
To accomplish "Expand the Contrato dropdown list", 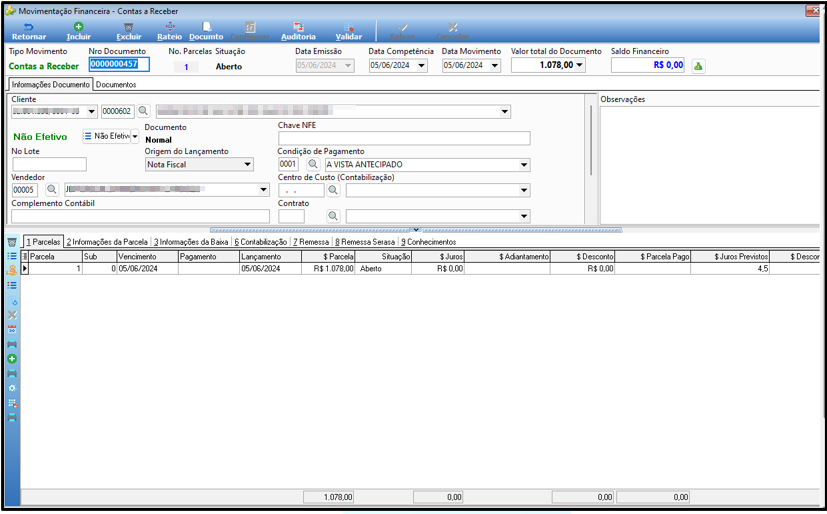I will click(524, 216).
